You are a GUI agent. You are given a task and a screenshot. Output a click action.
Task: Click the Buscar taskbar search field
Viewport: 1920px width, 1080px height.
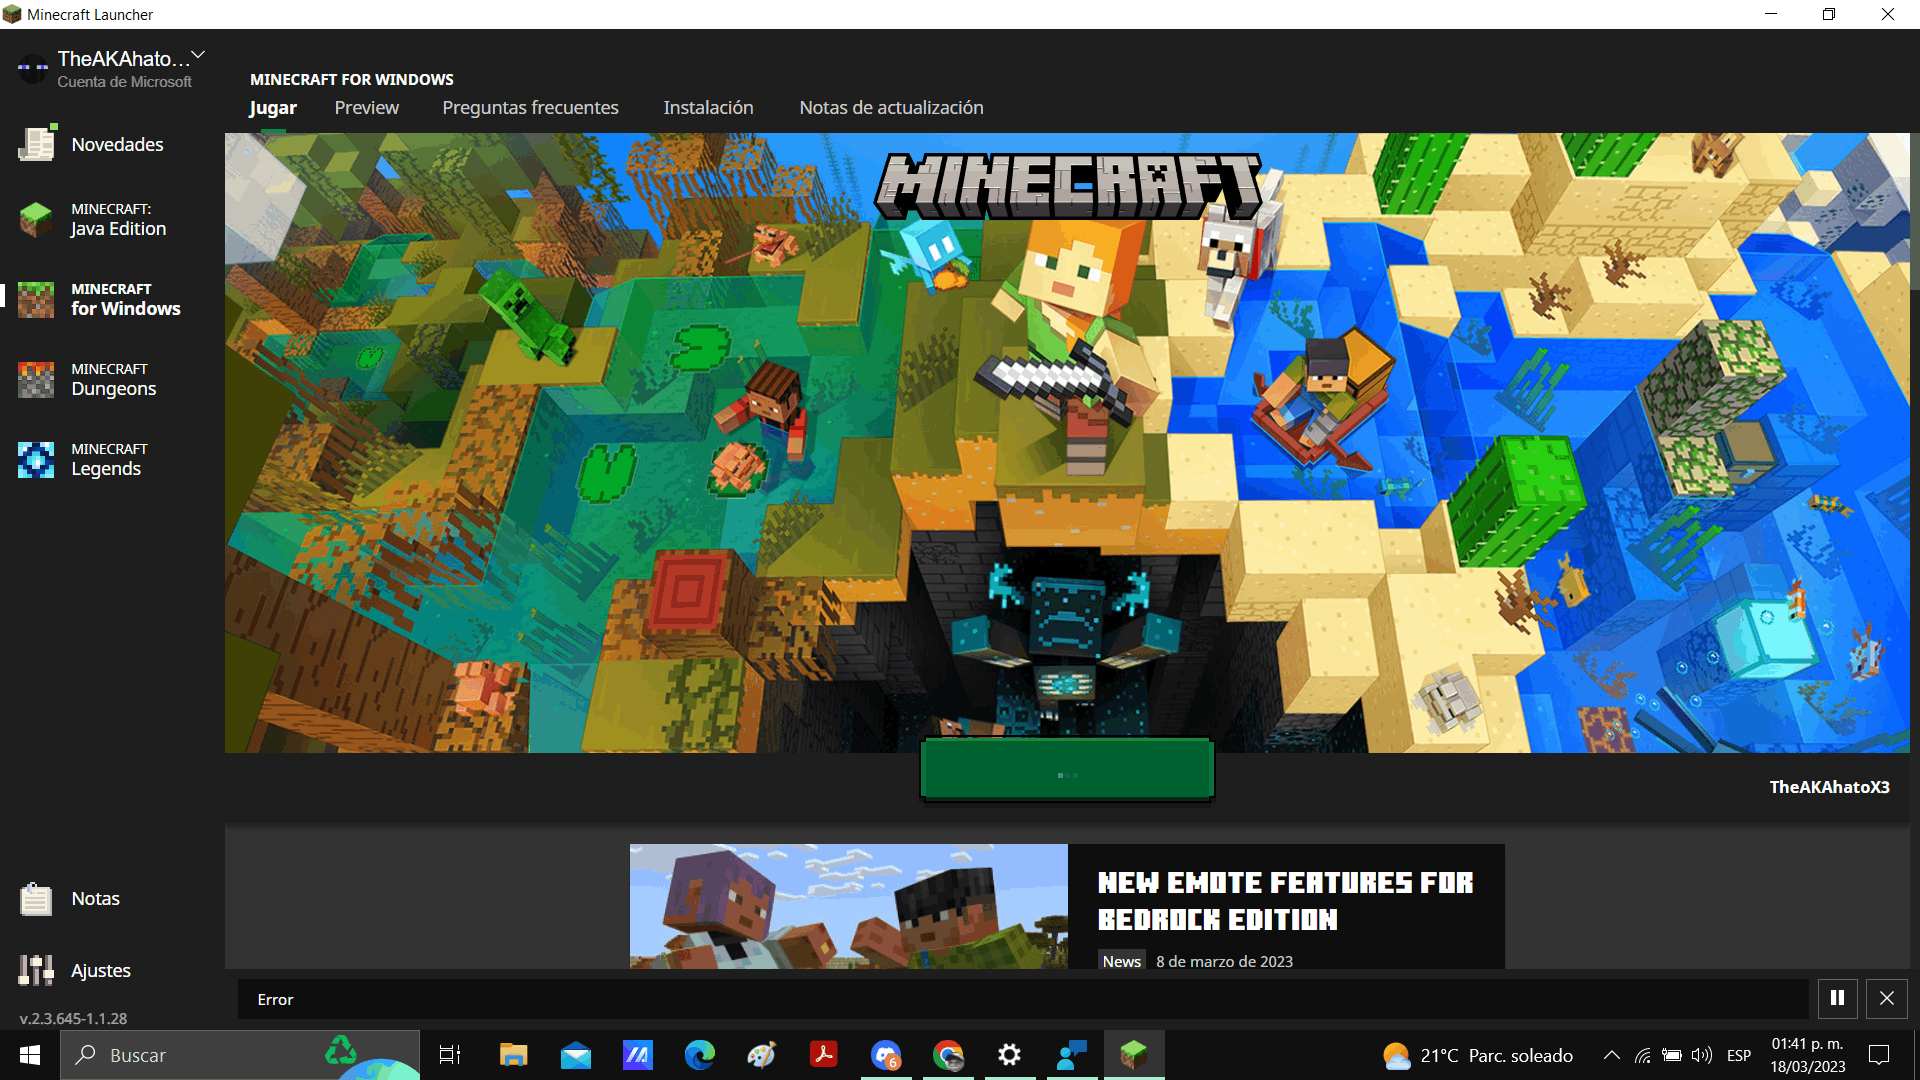click(x=240, y=1055)
